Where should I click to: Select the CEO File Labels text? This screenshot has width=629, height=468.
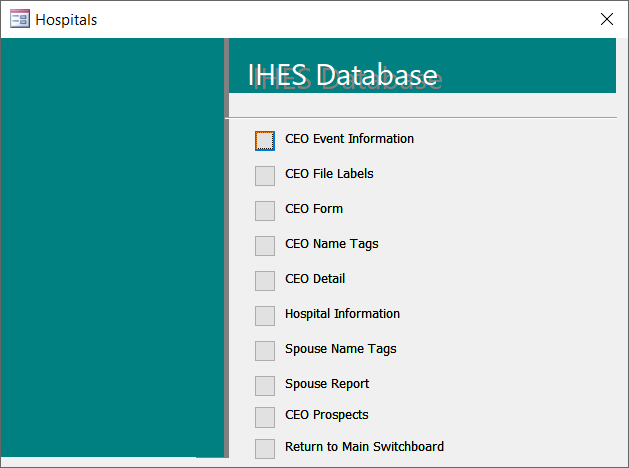coord(329,174)
